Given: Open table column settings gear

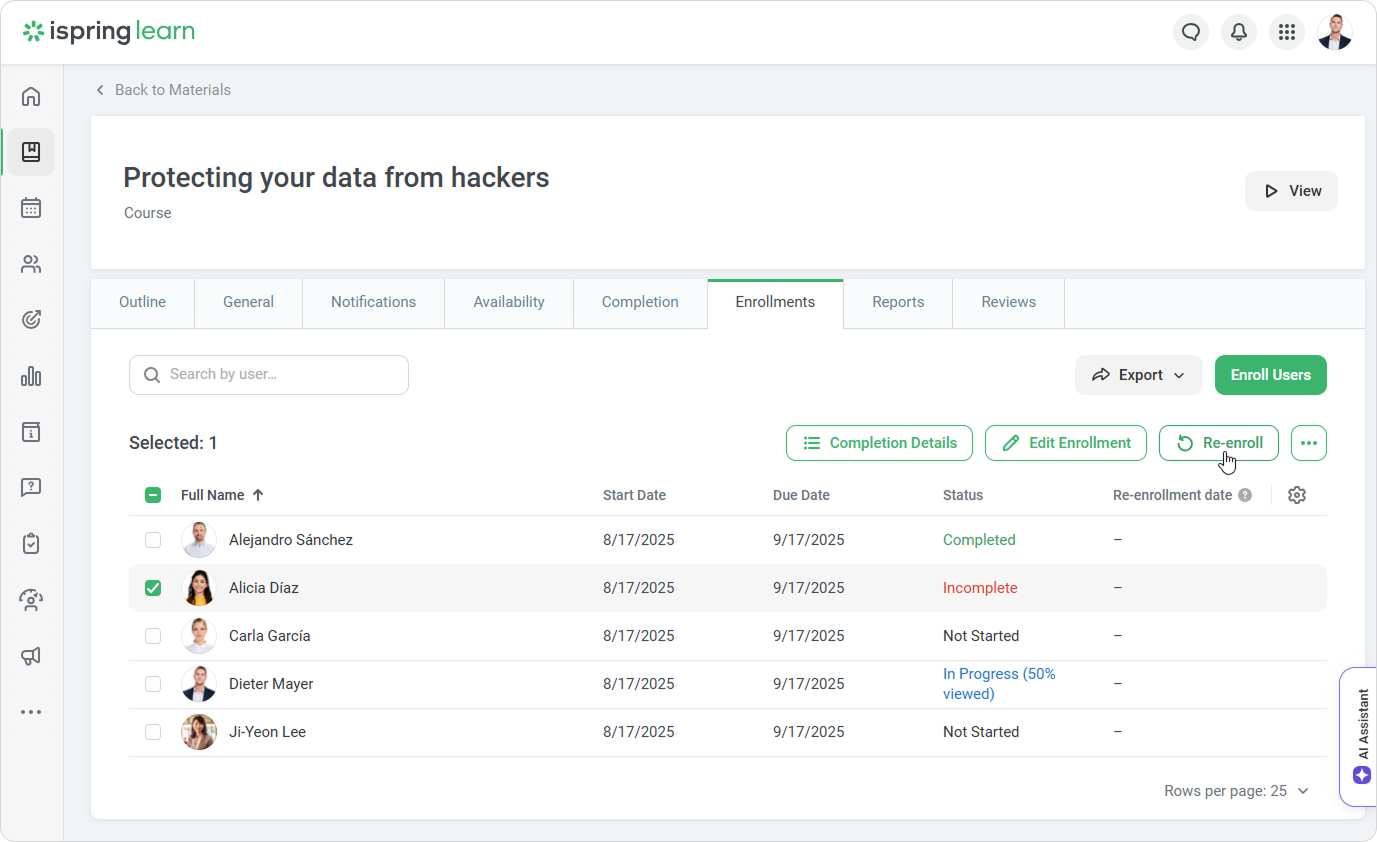Looking at the screenshot, I should [x=1297, y=495].
